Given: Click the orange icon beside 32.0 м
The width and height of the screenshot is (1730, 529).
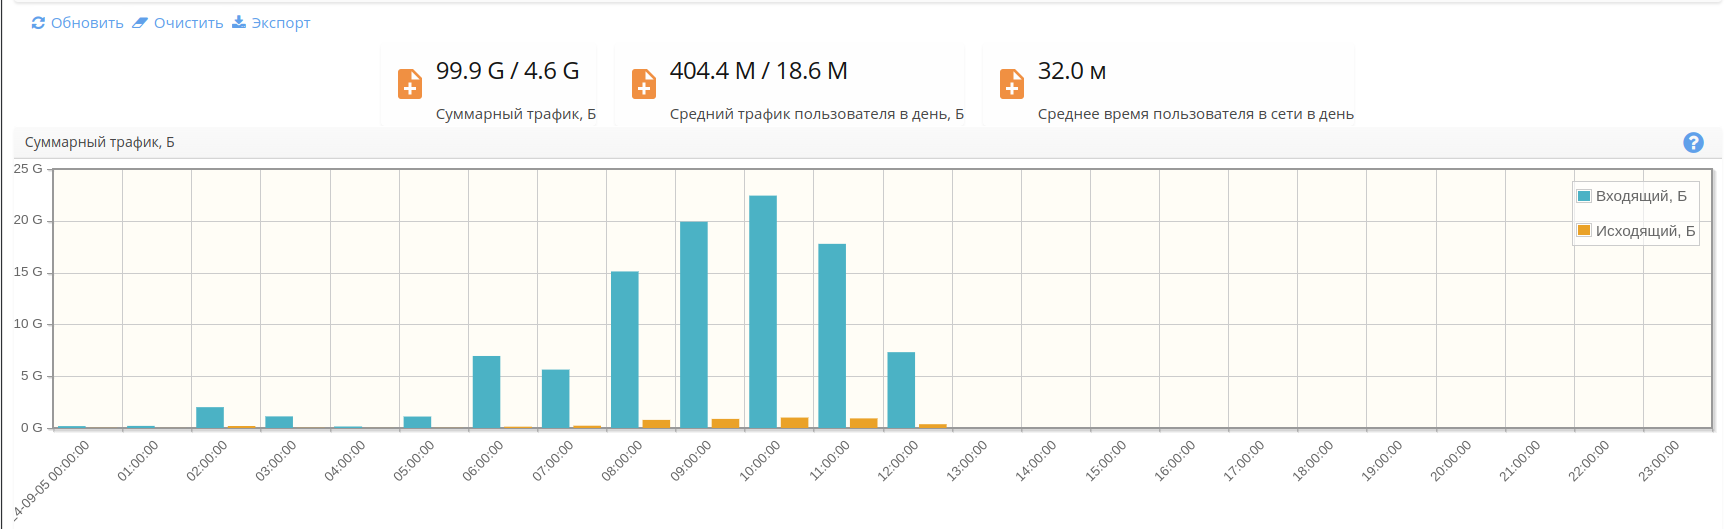Looking at the screenshot, I should [x=1012, y=84].
